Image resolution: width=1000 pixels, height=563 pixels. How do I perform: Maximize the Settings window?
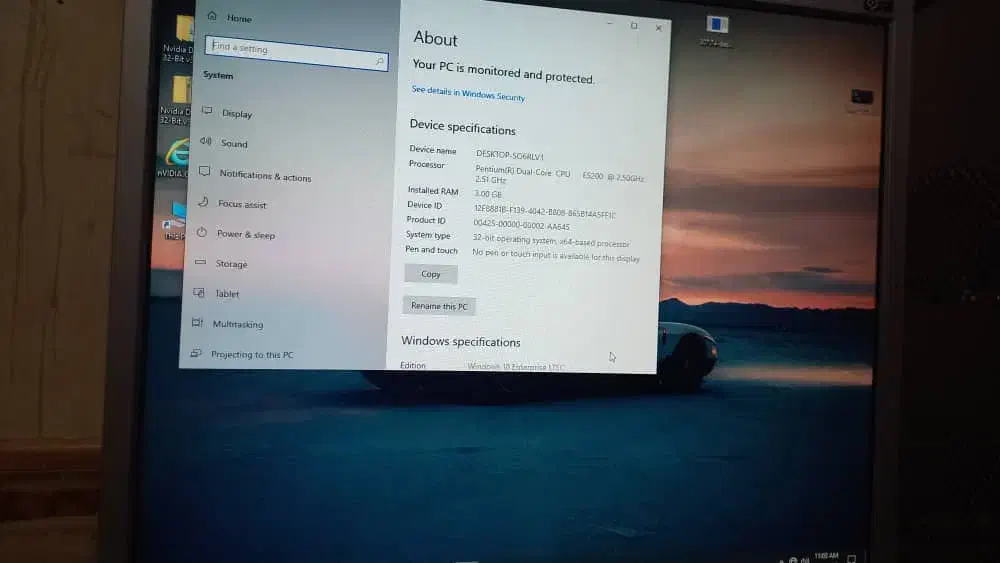634,26
